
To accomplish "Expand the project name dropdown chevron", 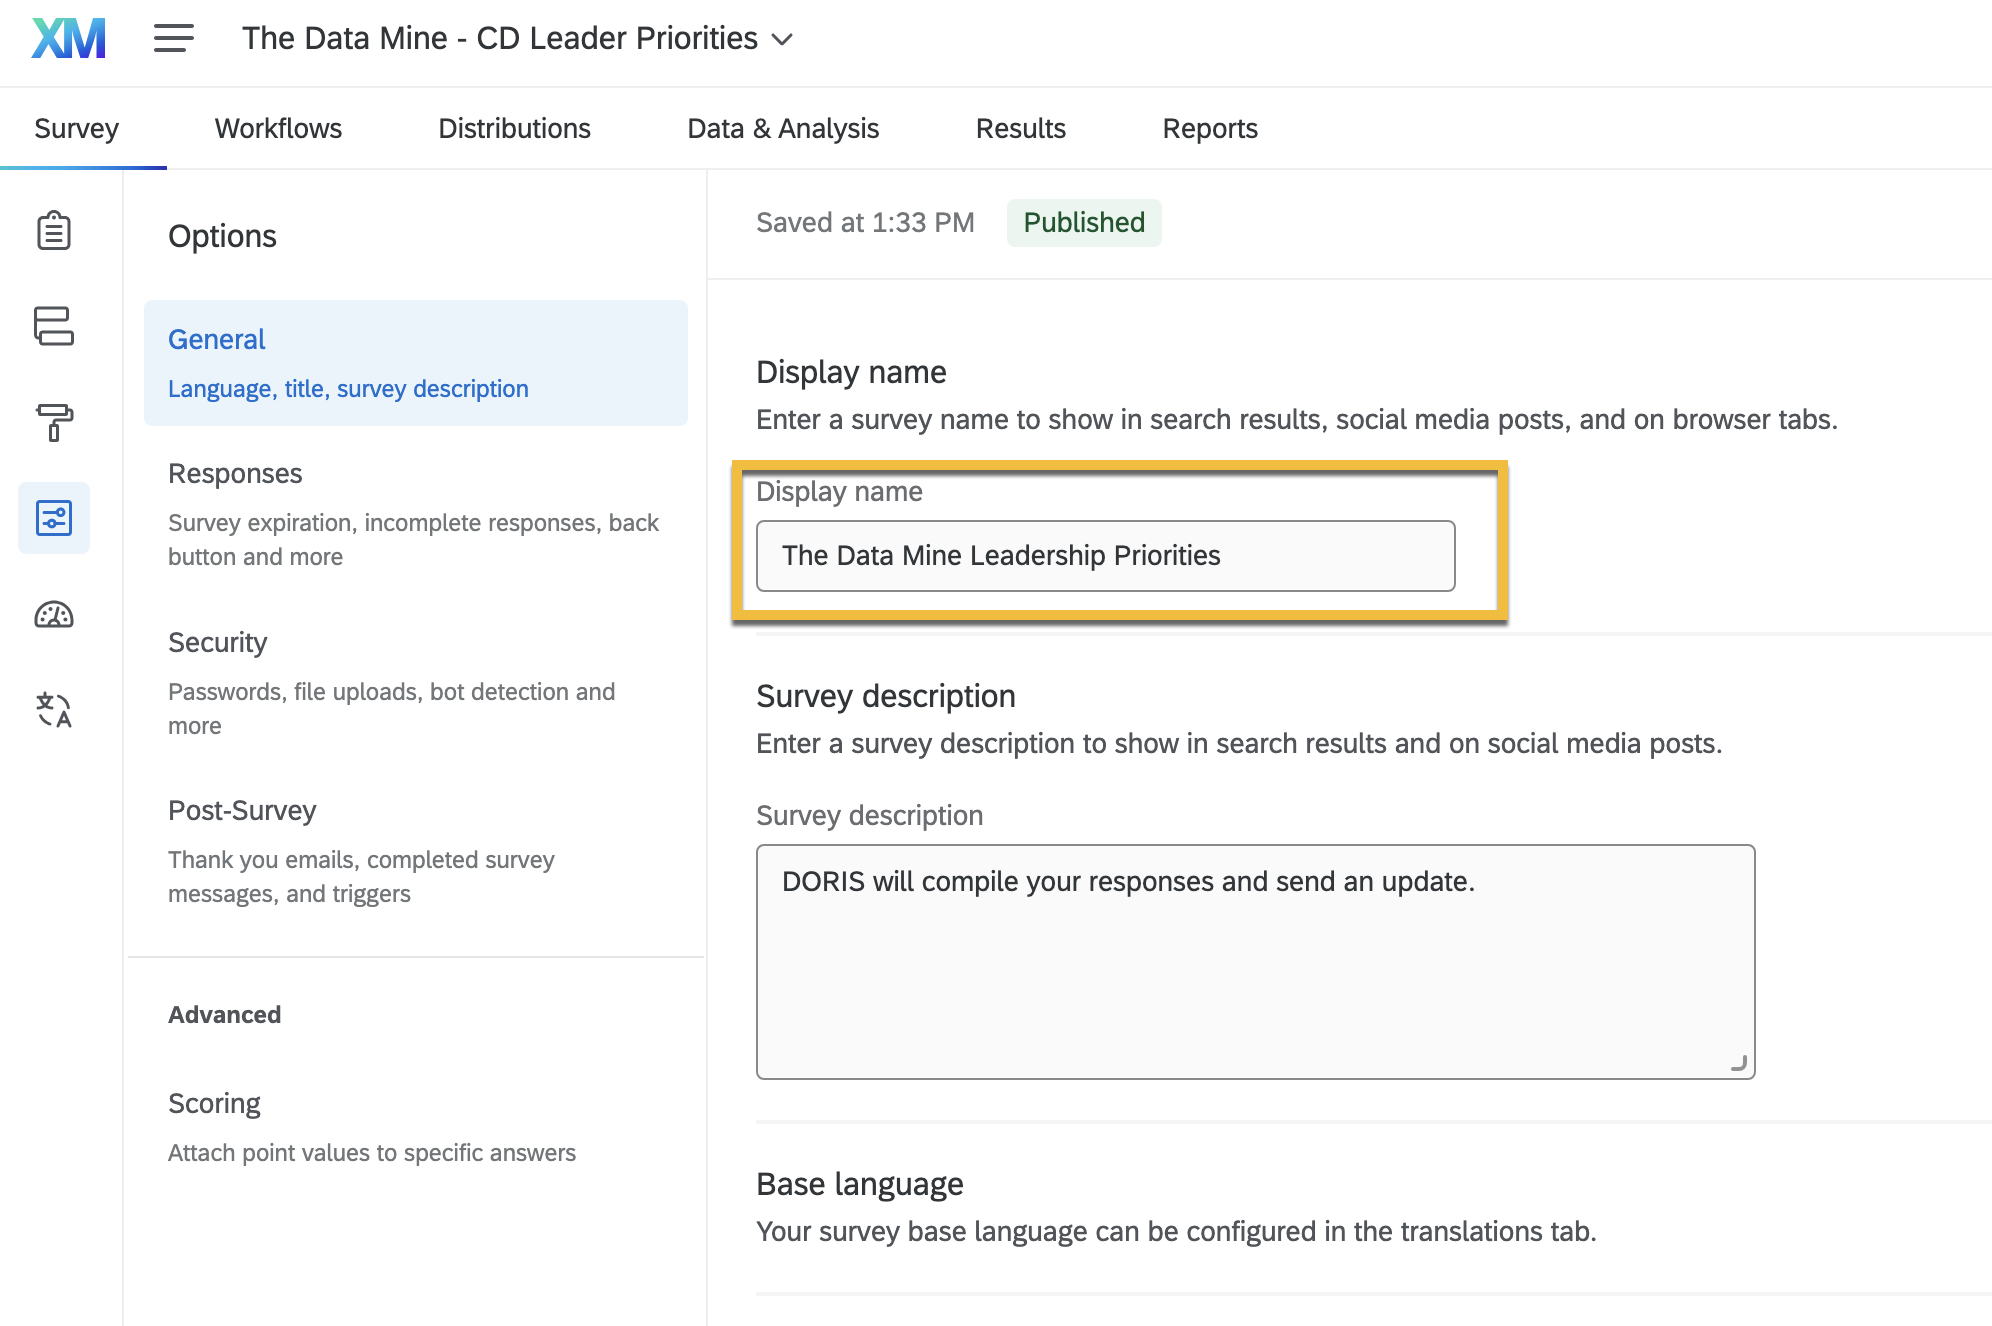I will 783,40.
